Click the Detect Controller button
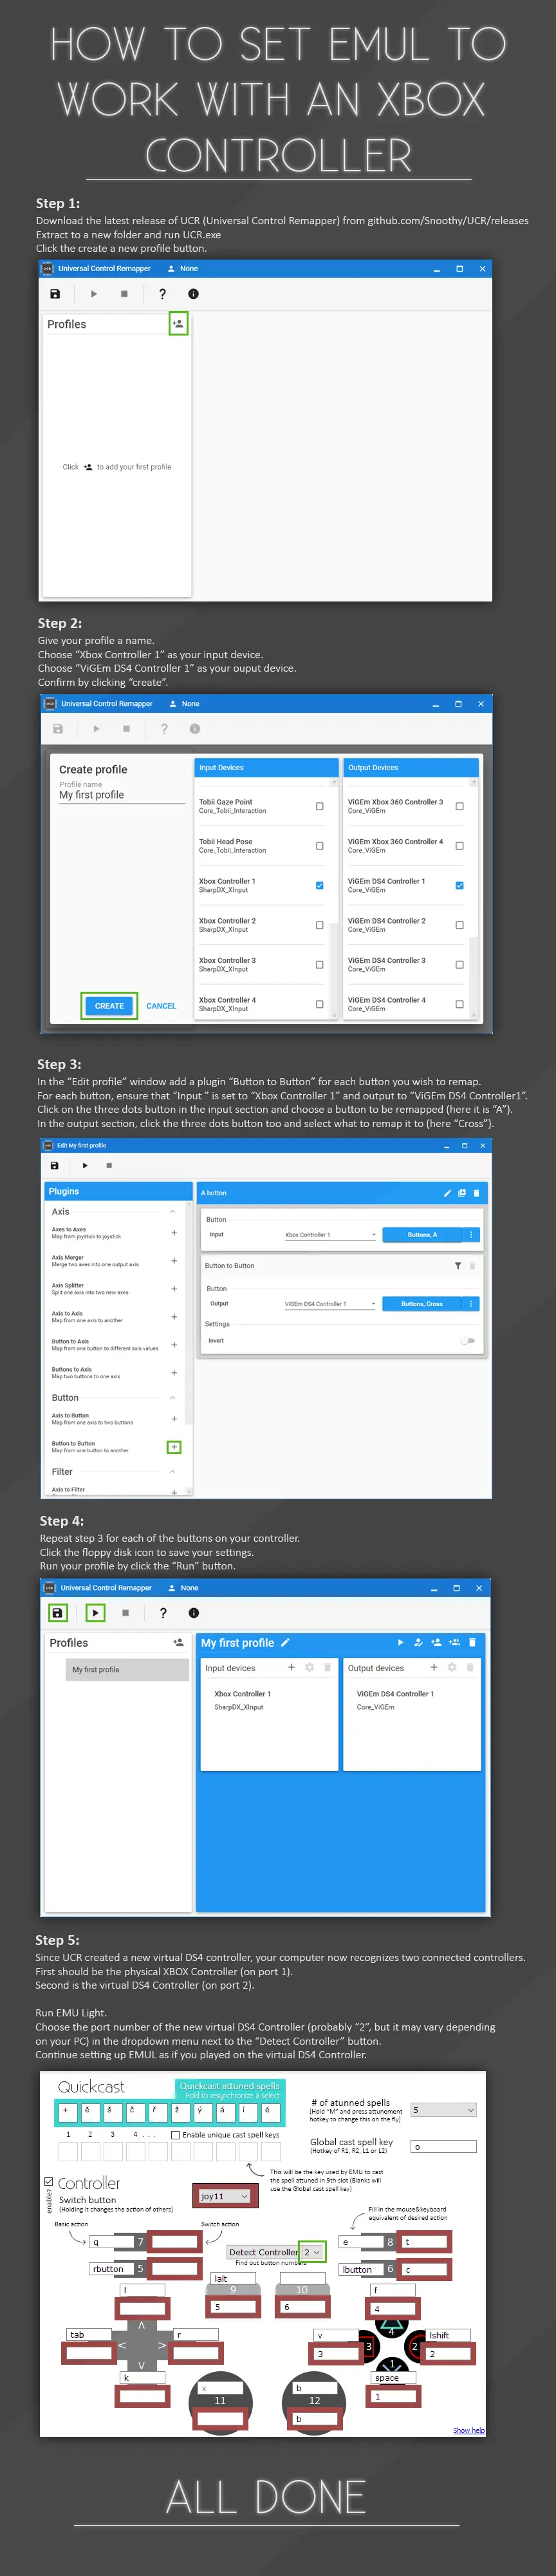 pyautogui.click(x=264, y=2252)
